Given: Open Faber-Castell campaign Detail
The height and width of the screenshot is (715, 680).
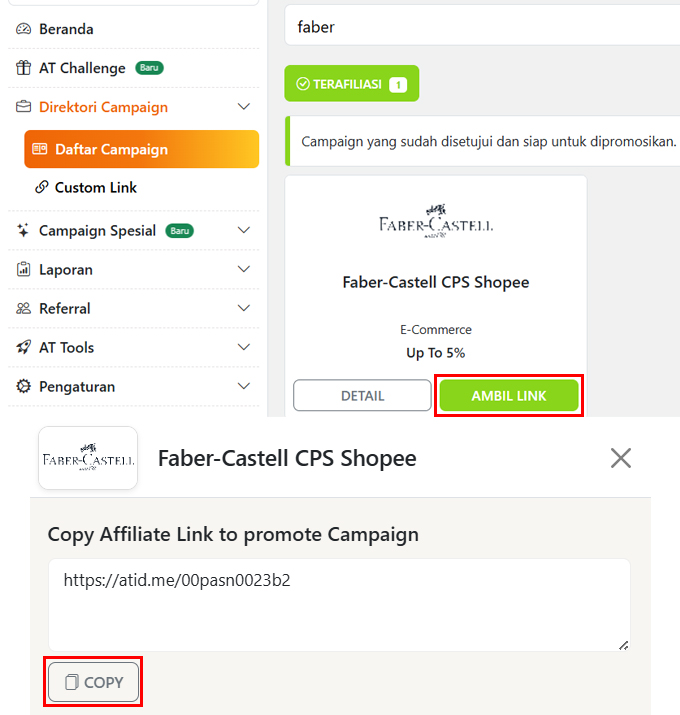Looking at the screenshot, I should point(362,395).
